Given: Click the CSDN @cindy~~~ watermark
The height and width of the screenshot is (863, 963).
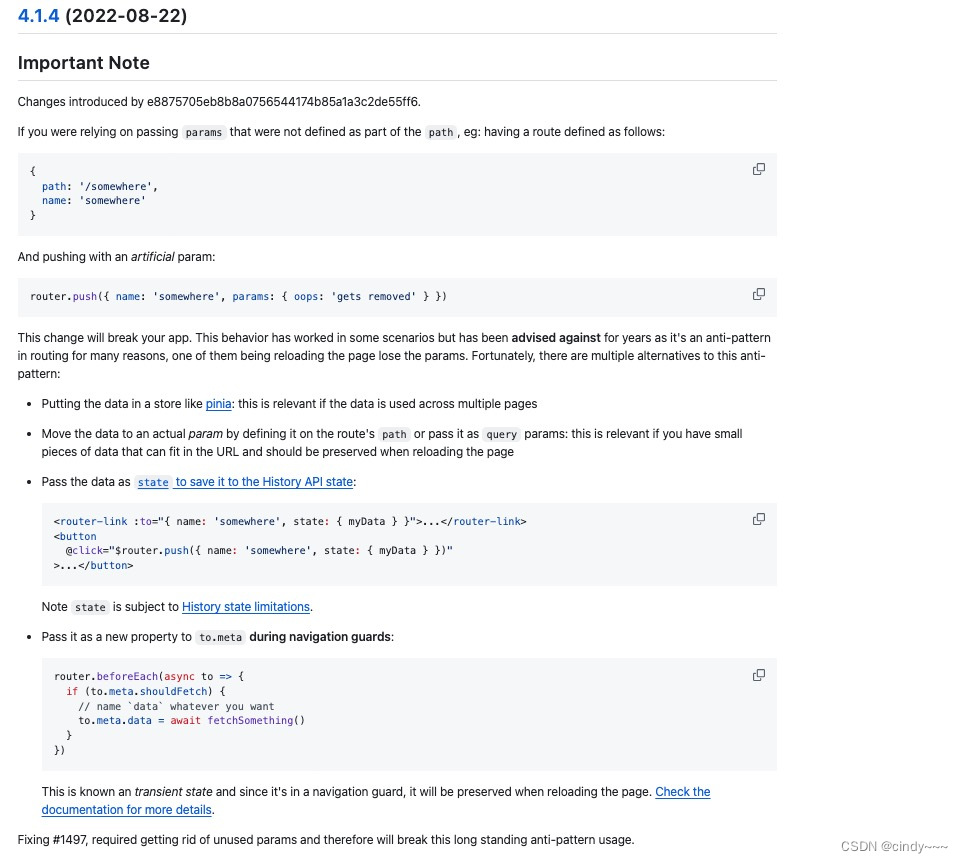Looking at the screenshot, I should (x=893, y=846).
